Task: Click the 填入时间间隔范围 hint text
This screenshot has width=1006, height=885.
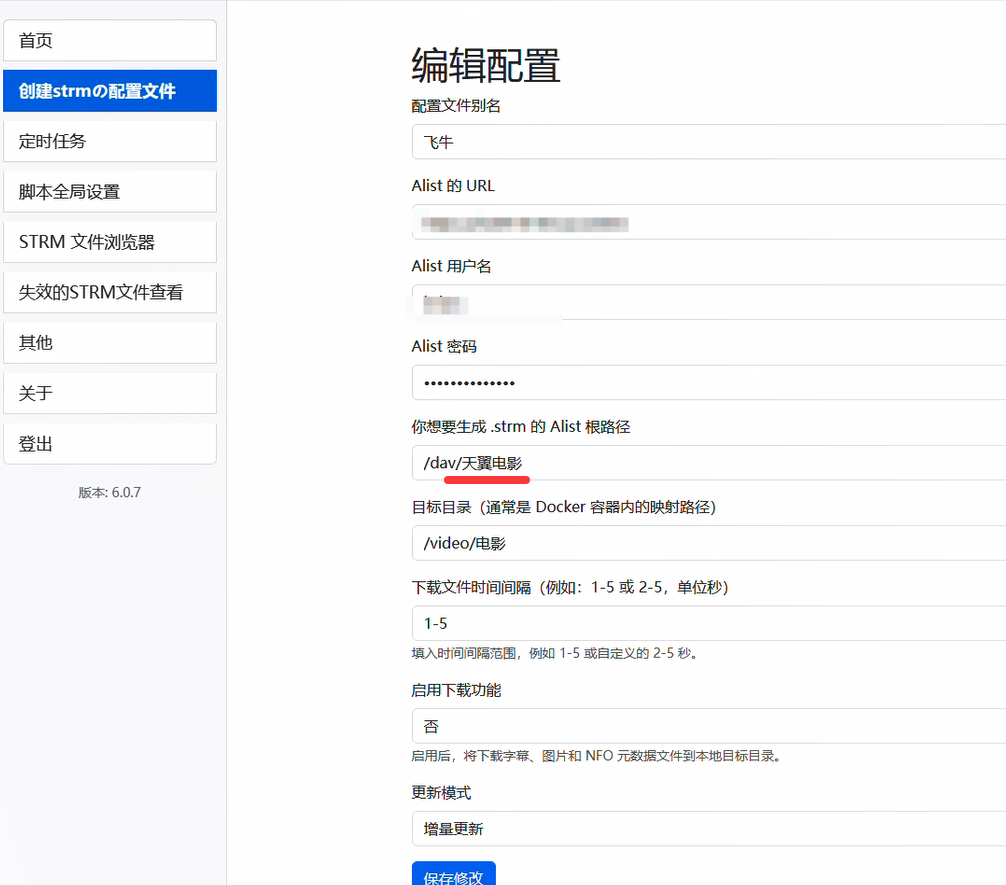Action: (x=554, y=653)
